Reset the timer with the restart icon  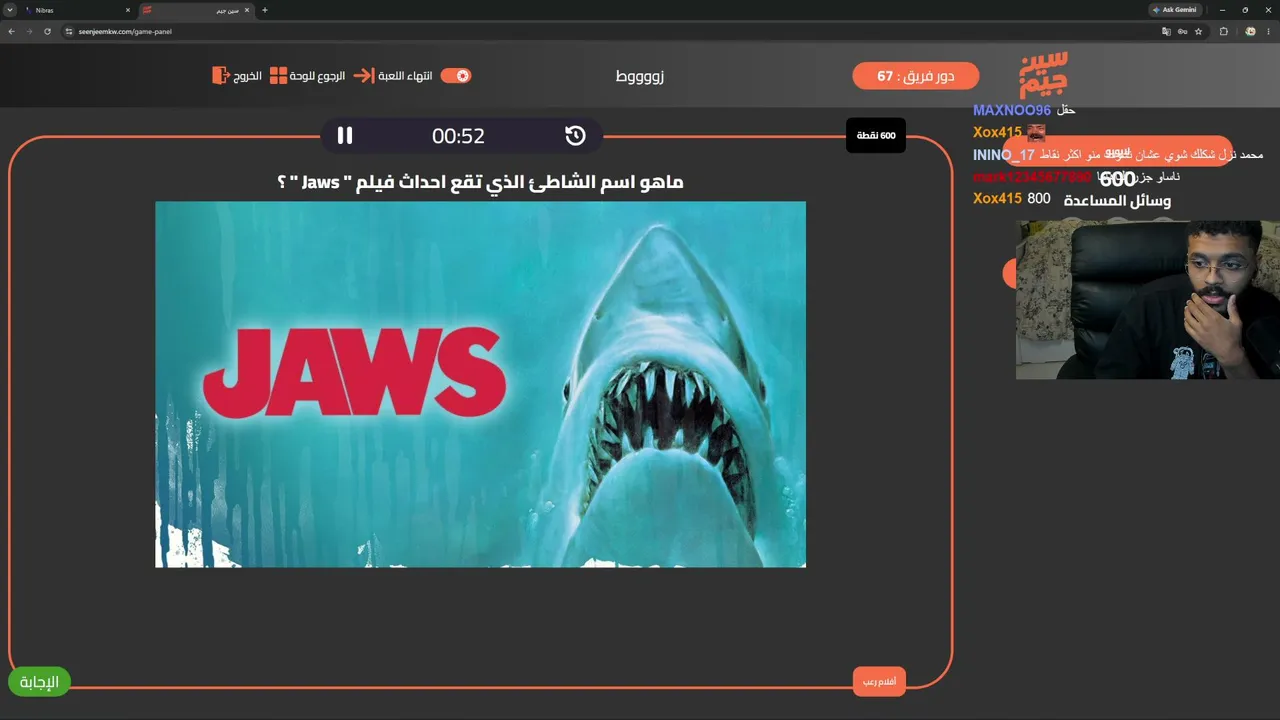coord(575,136)
